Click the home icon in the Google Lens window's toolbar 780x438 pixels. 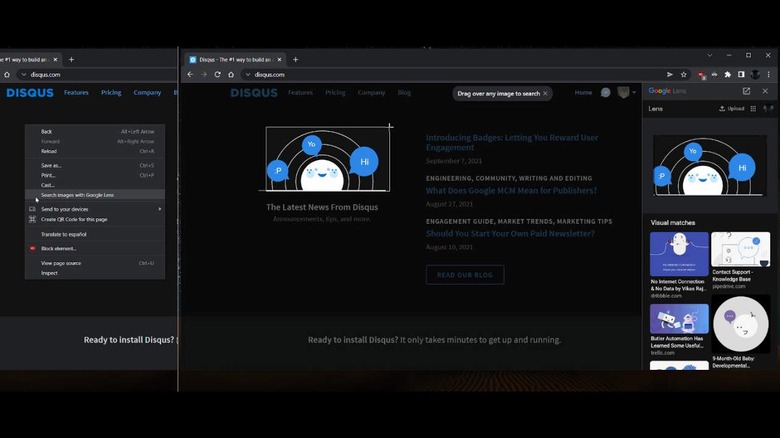[x=231, y=74]
